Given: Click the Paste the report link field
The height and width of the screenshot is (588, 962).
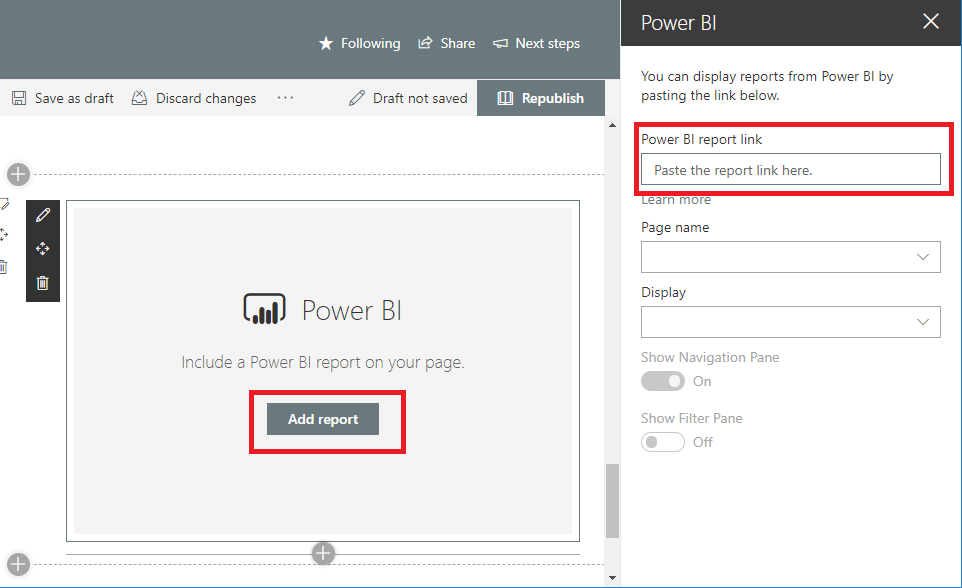Looking at the screenshot, I should 791,169.
